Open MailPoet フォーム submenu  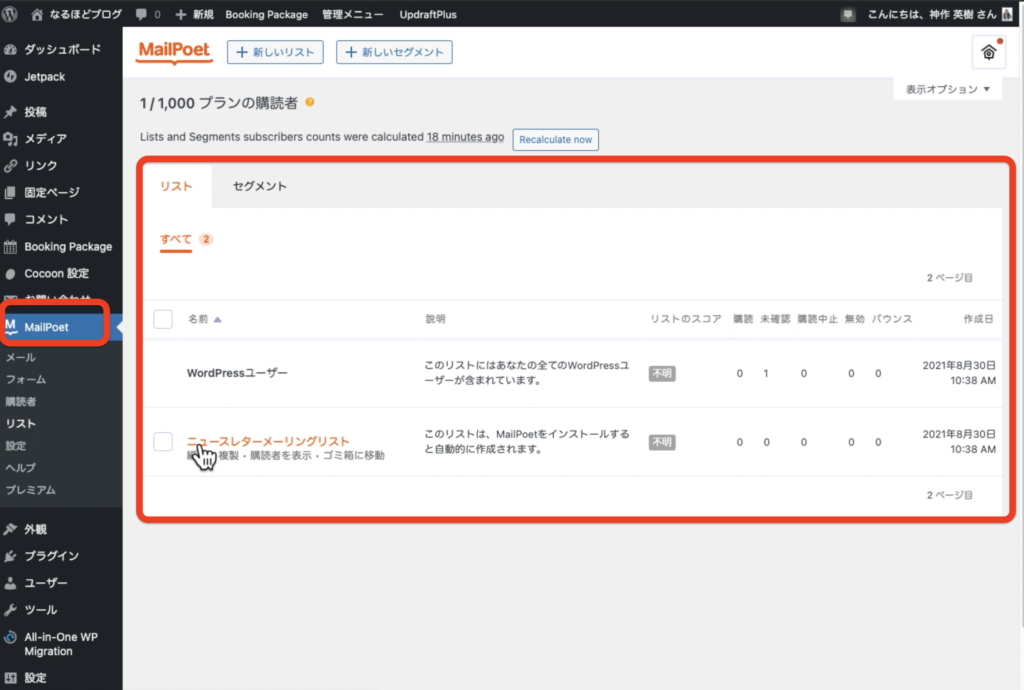click(25, 379)
